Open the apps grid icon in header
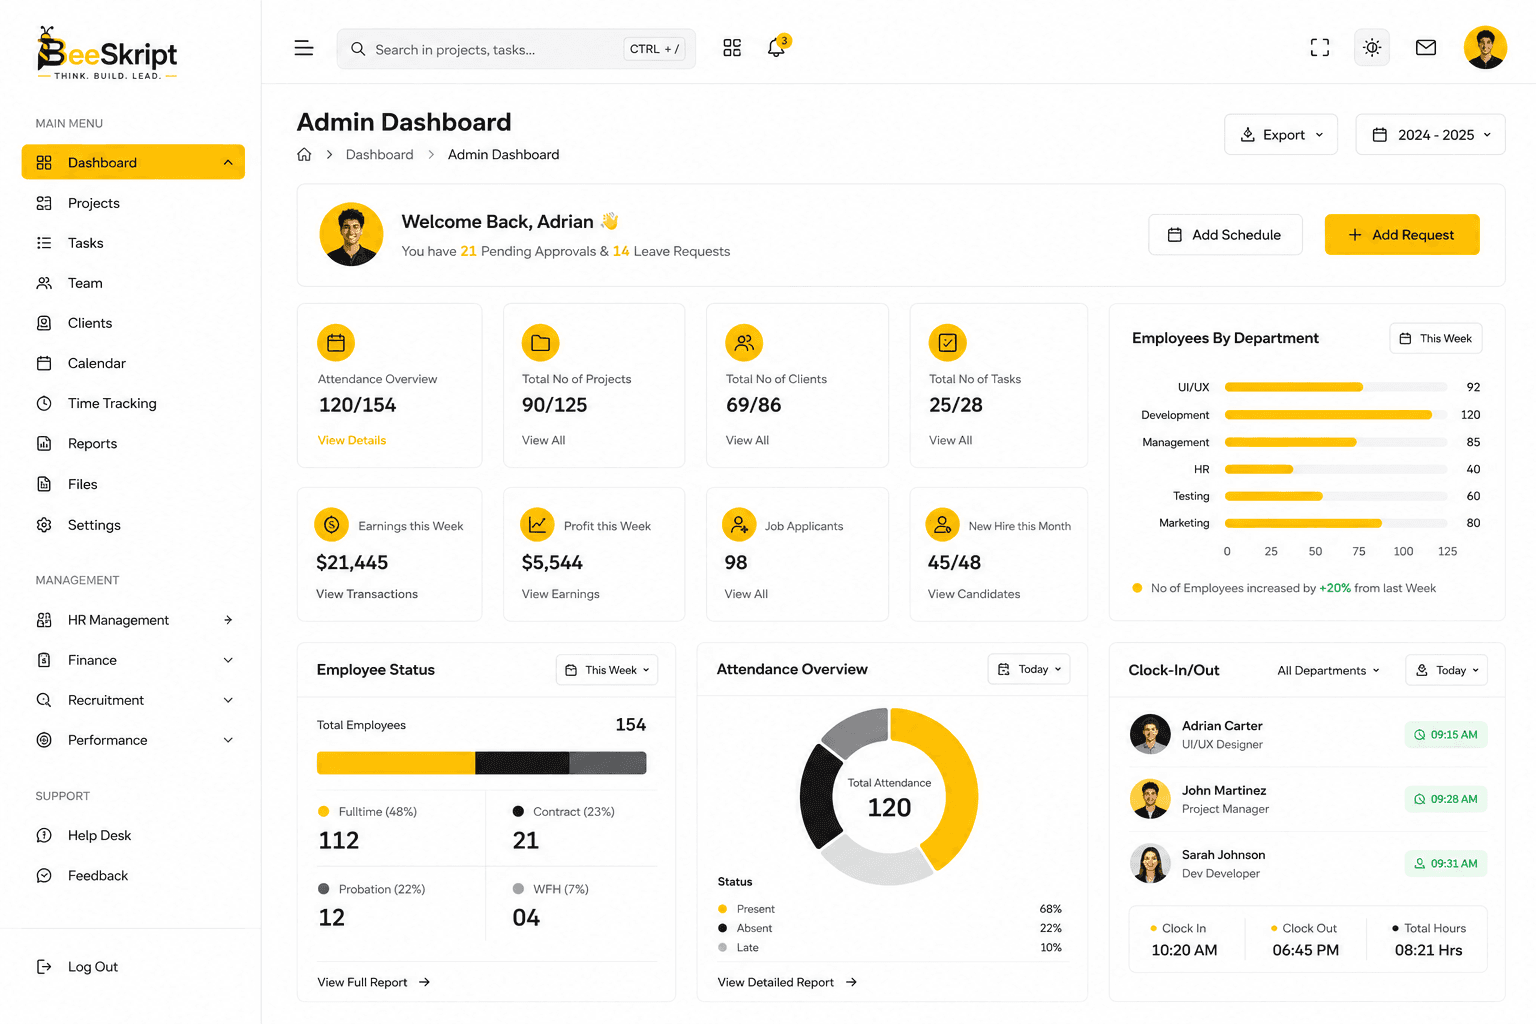The height and width of the screenshot is (1024, 1536). 732,48
